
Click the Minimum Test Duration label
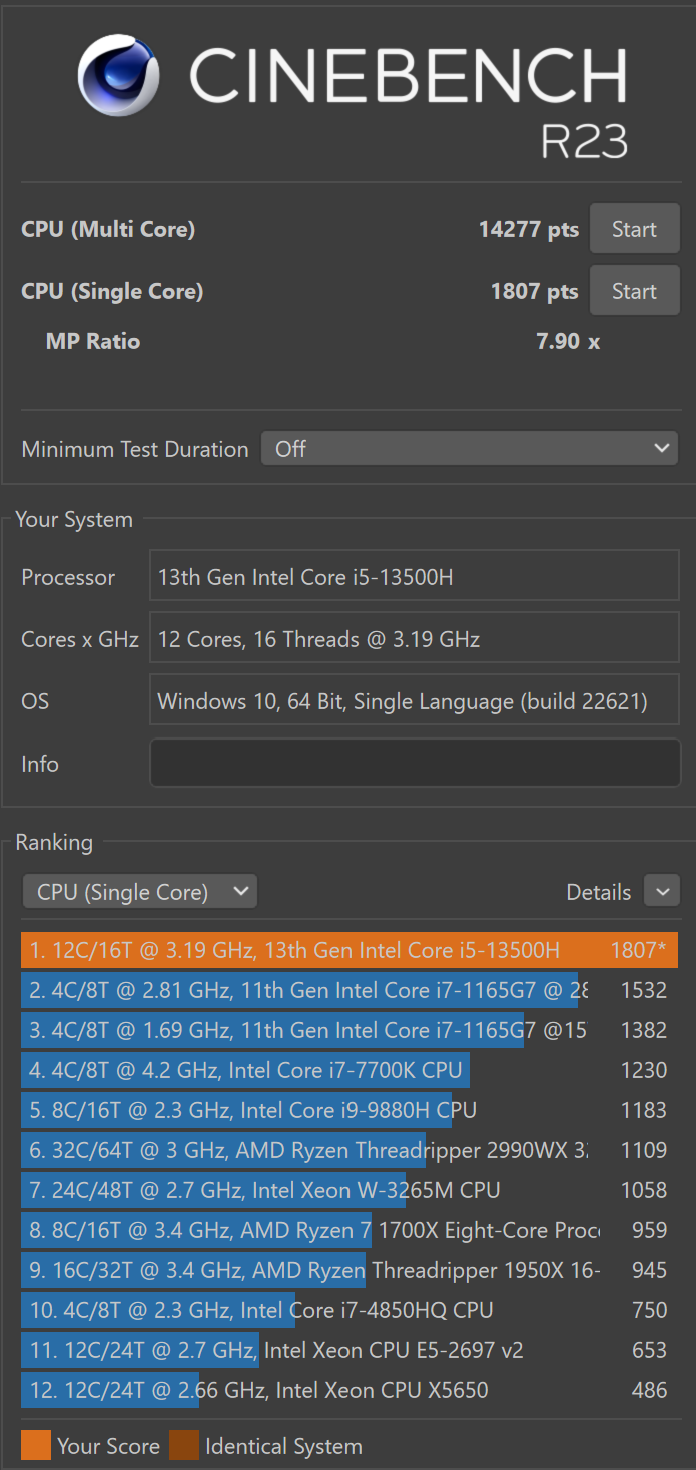tap(135, 449)
